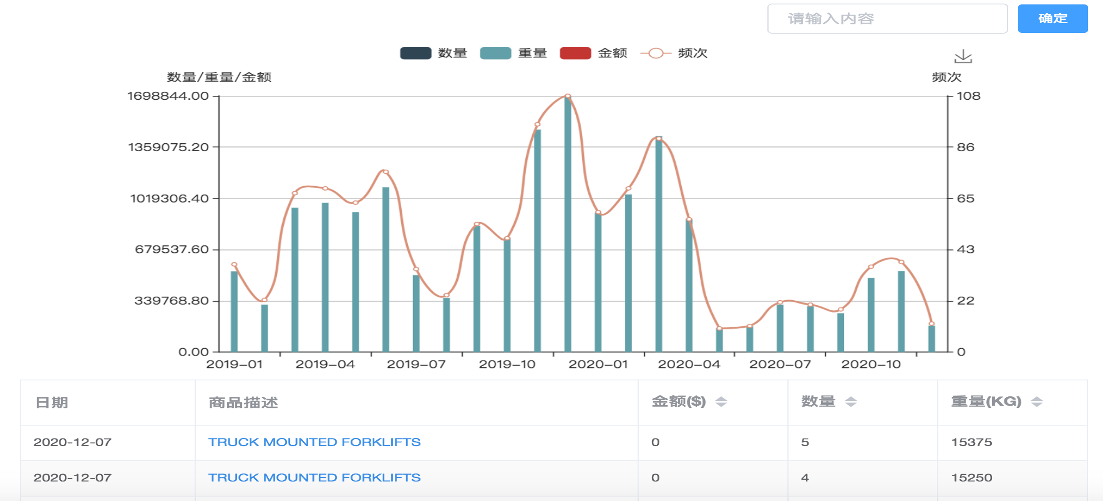Click the 数量/重量/金额 axis title
The height and width of the screenshot is (502, 1104).
pos(219,77)
